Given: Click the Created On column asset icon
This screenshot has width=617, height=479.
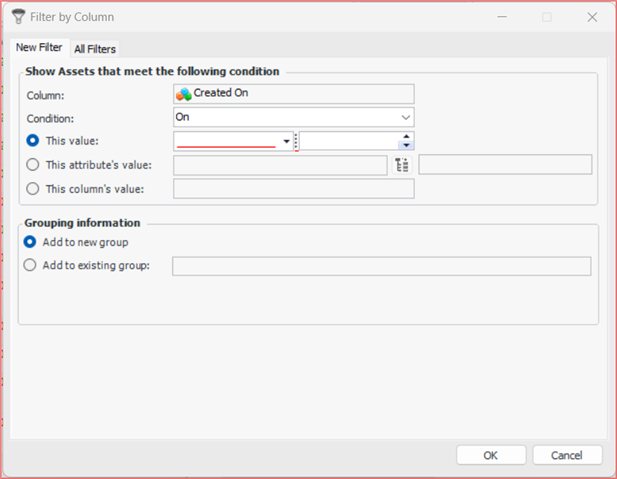Looking at the screenshot, I should (x=183, y=94).
